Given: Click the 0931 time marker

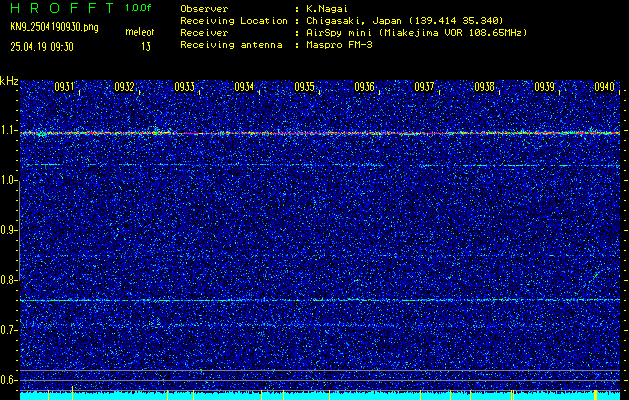Looking at the screenshot, I should [64, 87].
